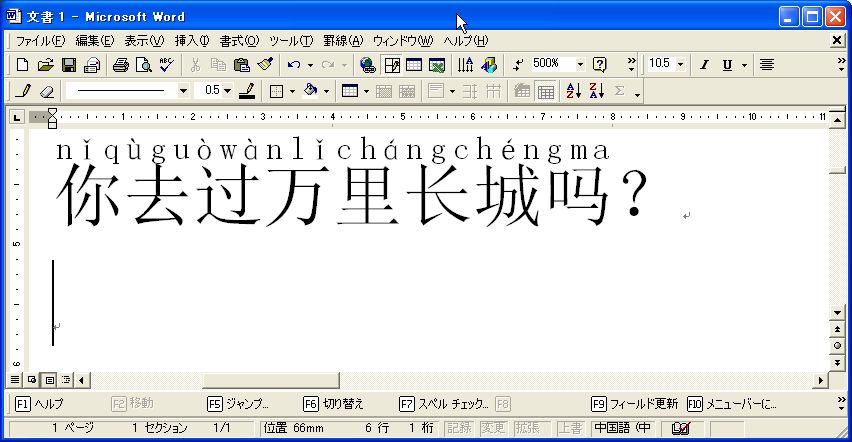Sort ascending with the A-Z icon
Viewport: 852px width, 442px height.
click(x=573, y=91)
